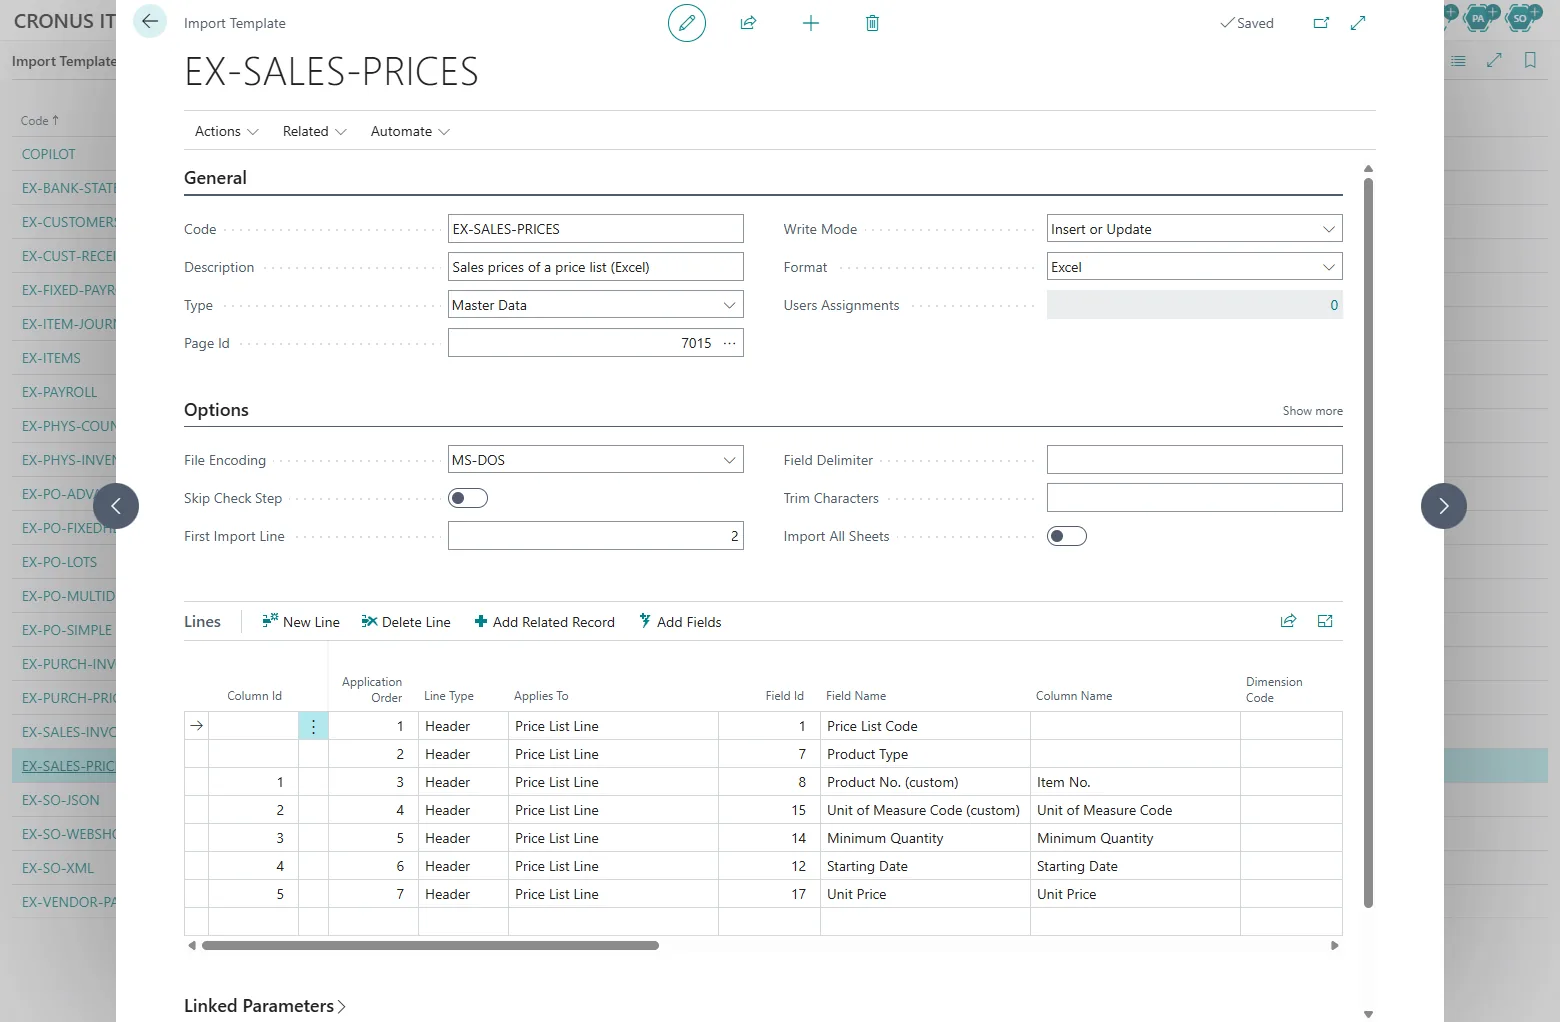Click Add Related Record action
The image size is (1560, 1022).
(x=544, y=622)
